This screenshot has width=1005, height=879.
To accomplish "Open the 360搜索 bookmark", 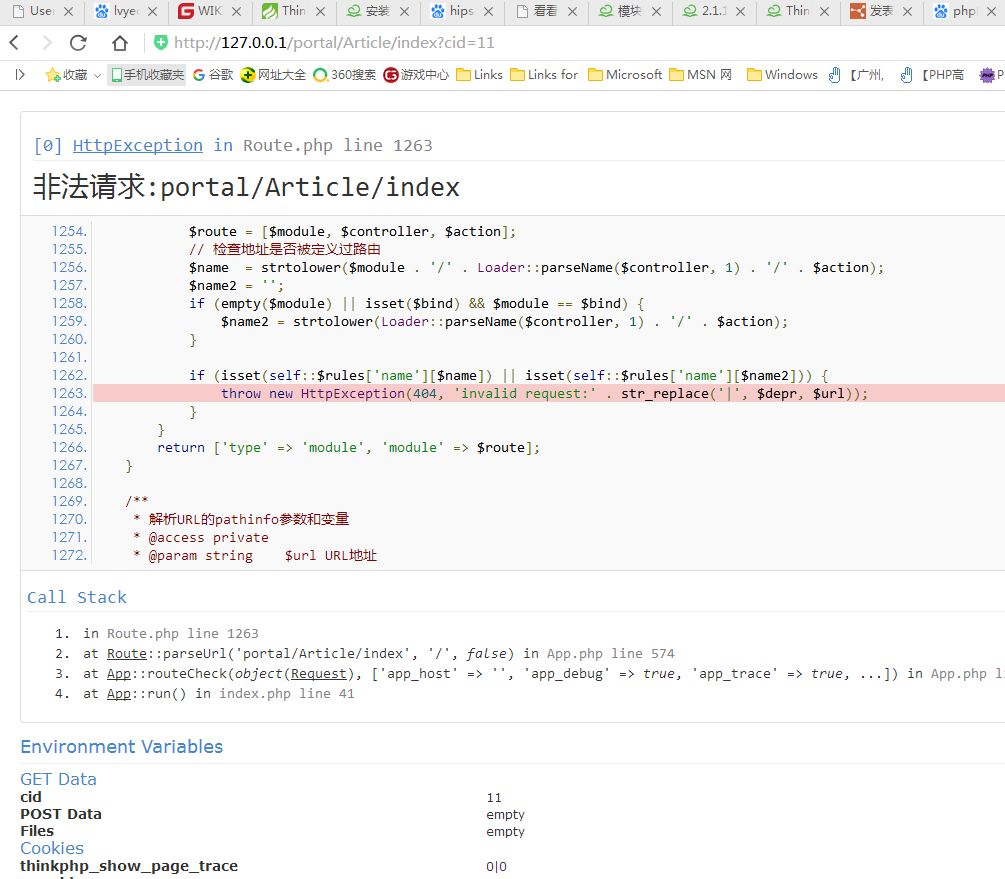I will click(x=345, y=75).
